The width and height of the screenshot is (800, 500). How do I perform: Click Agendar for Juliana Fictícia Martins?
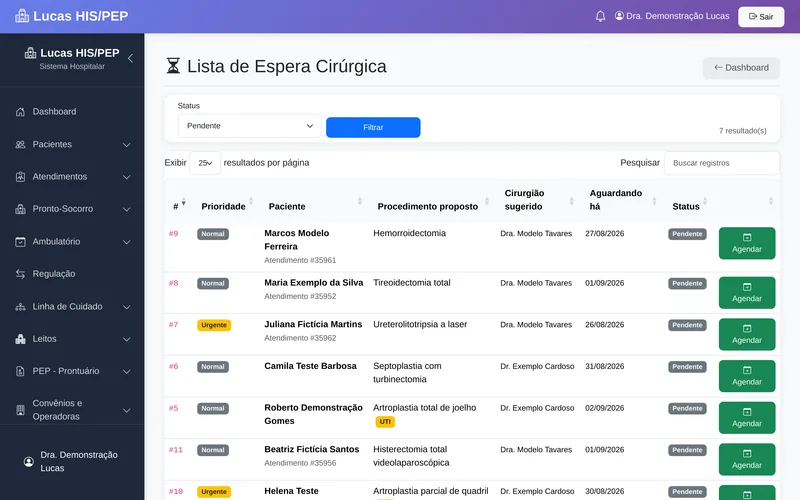pyautogui.click(x=747, y=335)
